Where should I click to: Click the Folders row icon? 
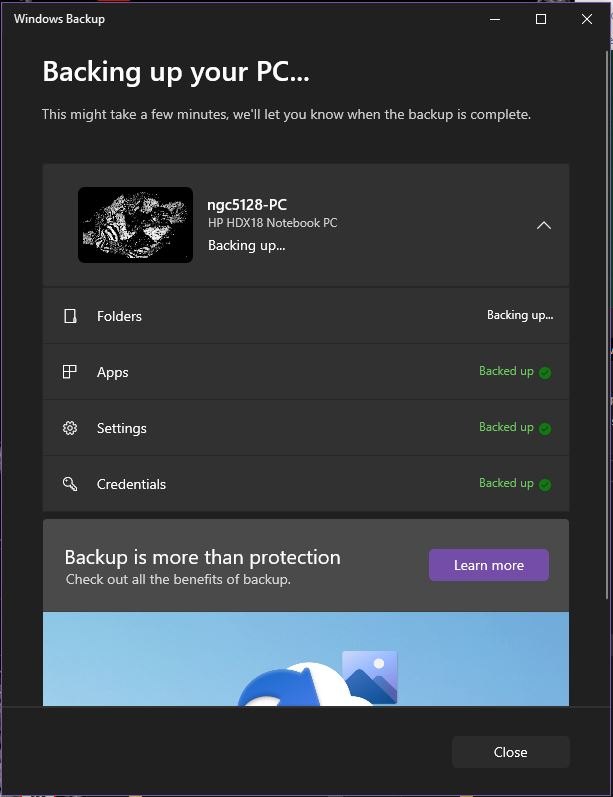tap(70, 316)
